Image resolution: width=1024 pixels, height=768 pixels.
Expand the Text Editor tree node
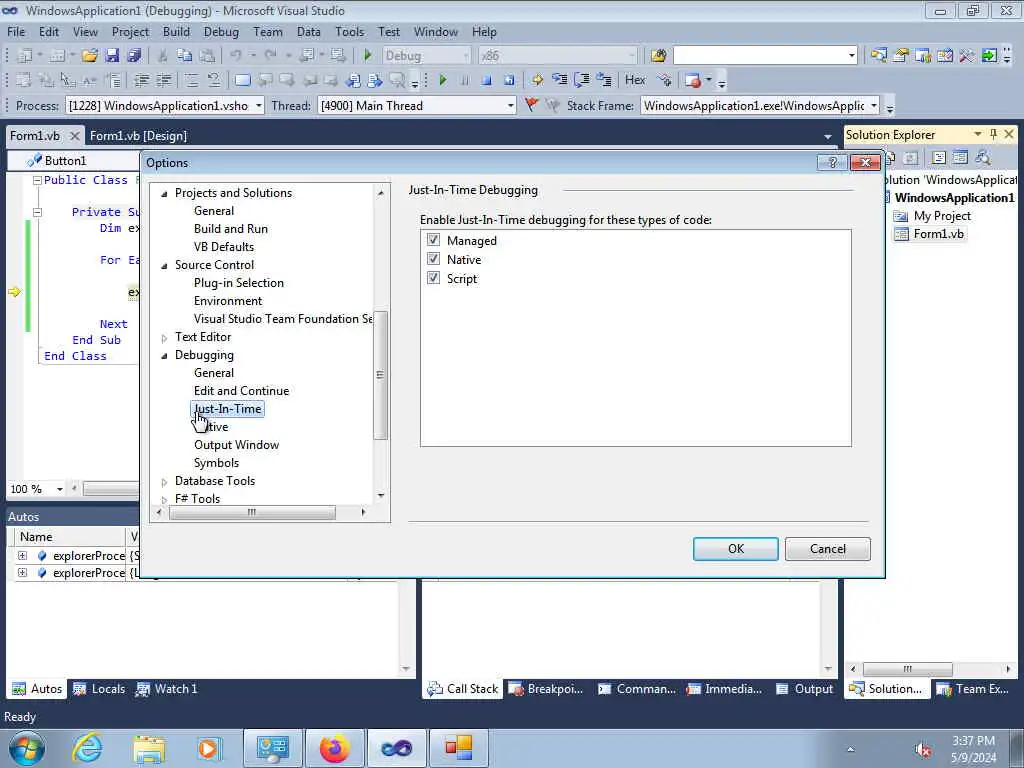tap(165, 338)
